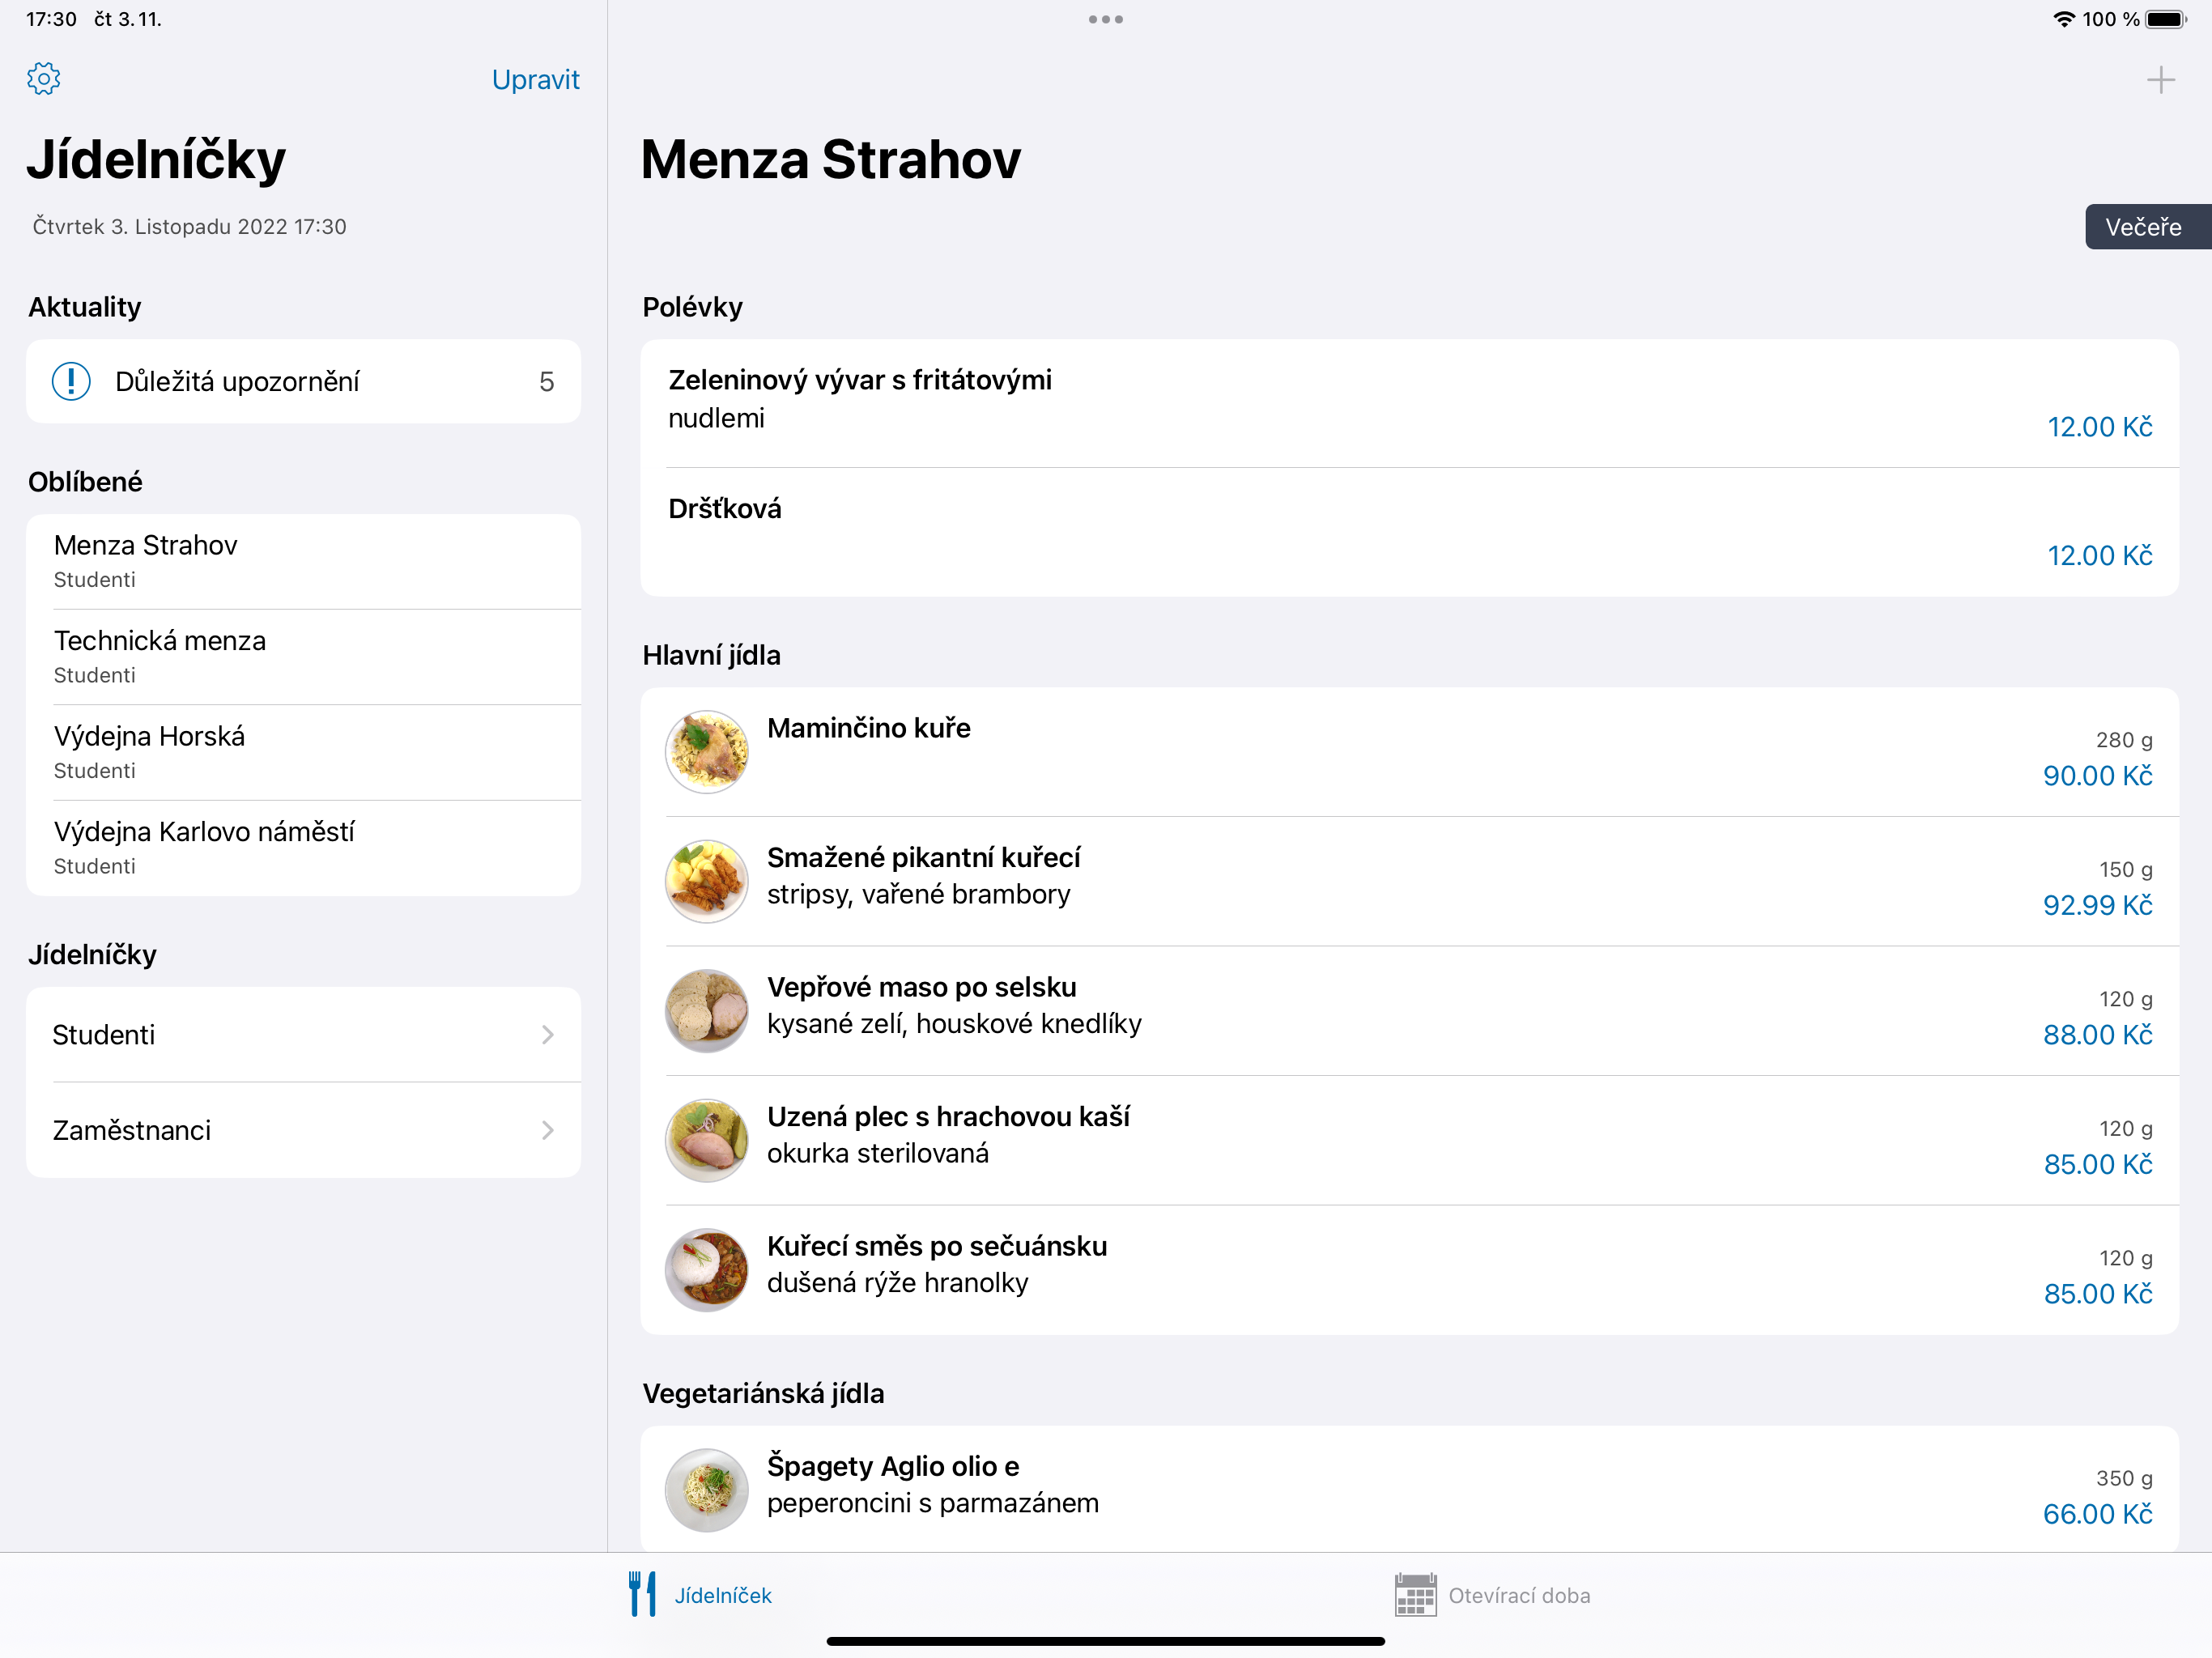Expand the Studenti menus chevron

[x=547, y=1035]
